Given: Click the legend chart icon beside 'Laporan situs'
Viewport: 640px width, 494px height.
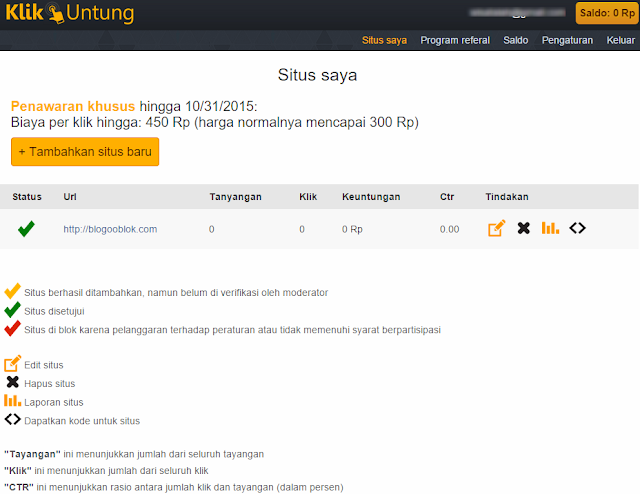Looking at the screenshot, I should point(13,401).
